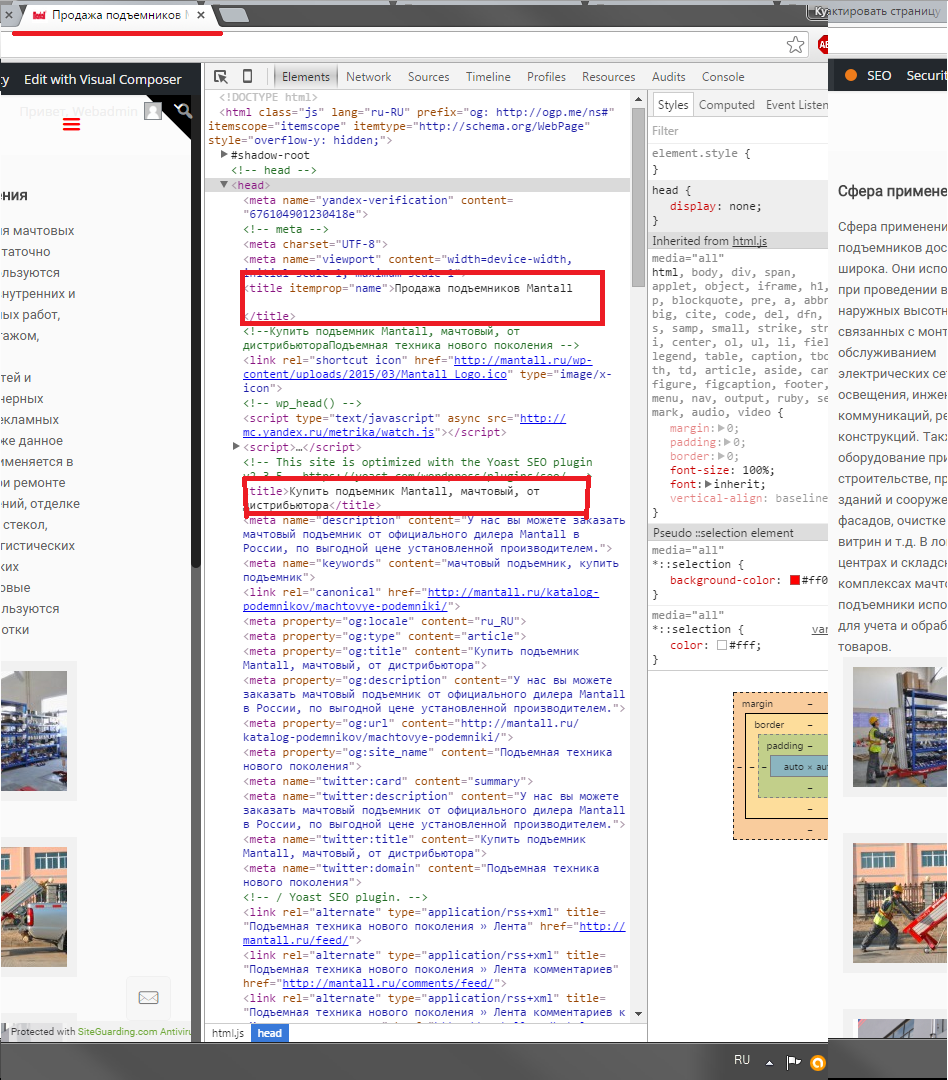Image resolution: width=948 pixels, height=1080 pixels.
Task: Bookmark this page with the star icon
Action: point(795,45)
